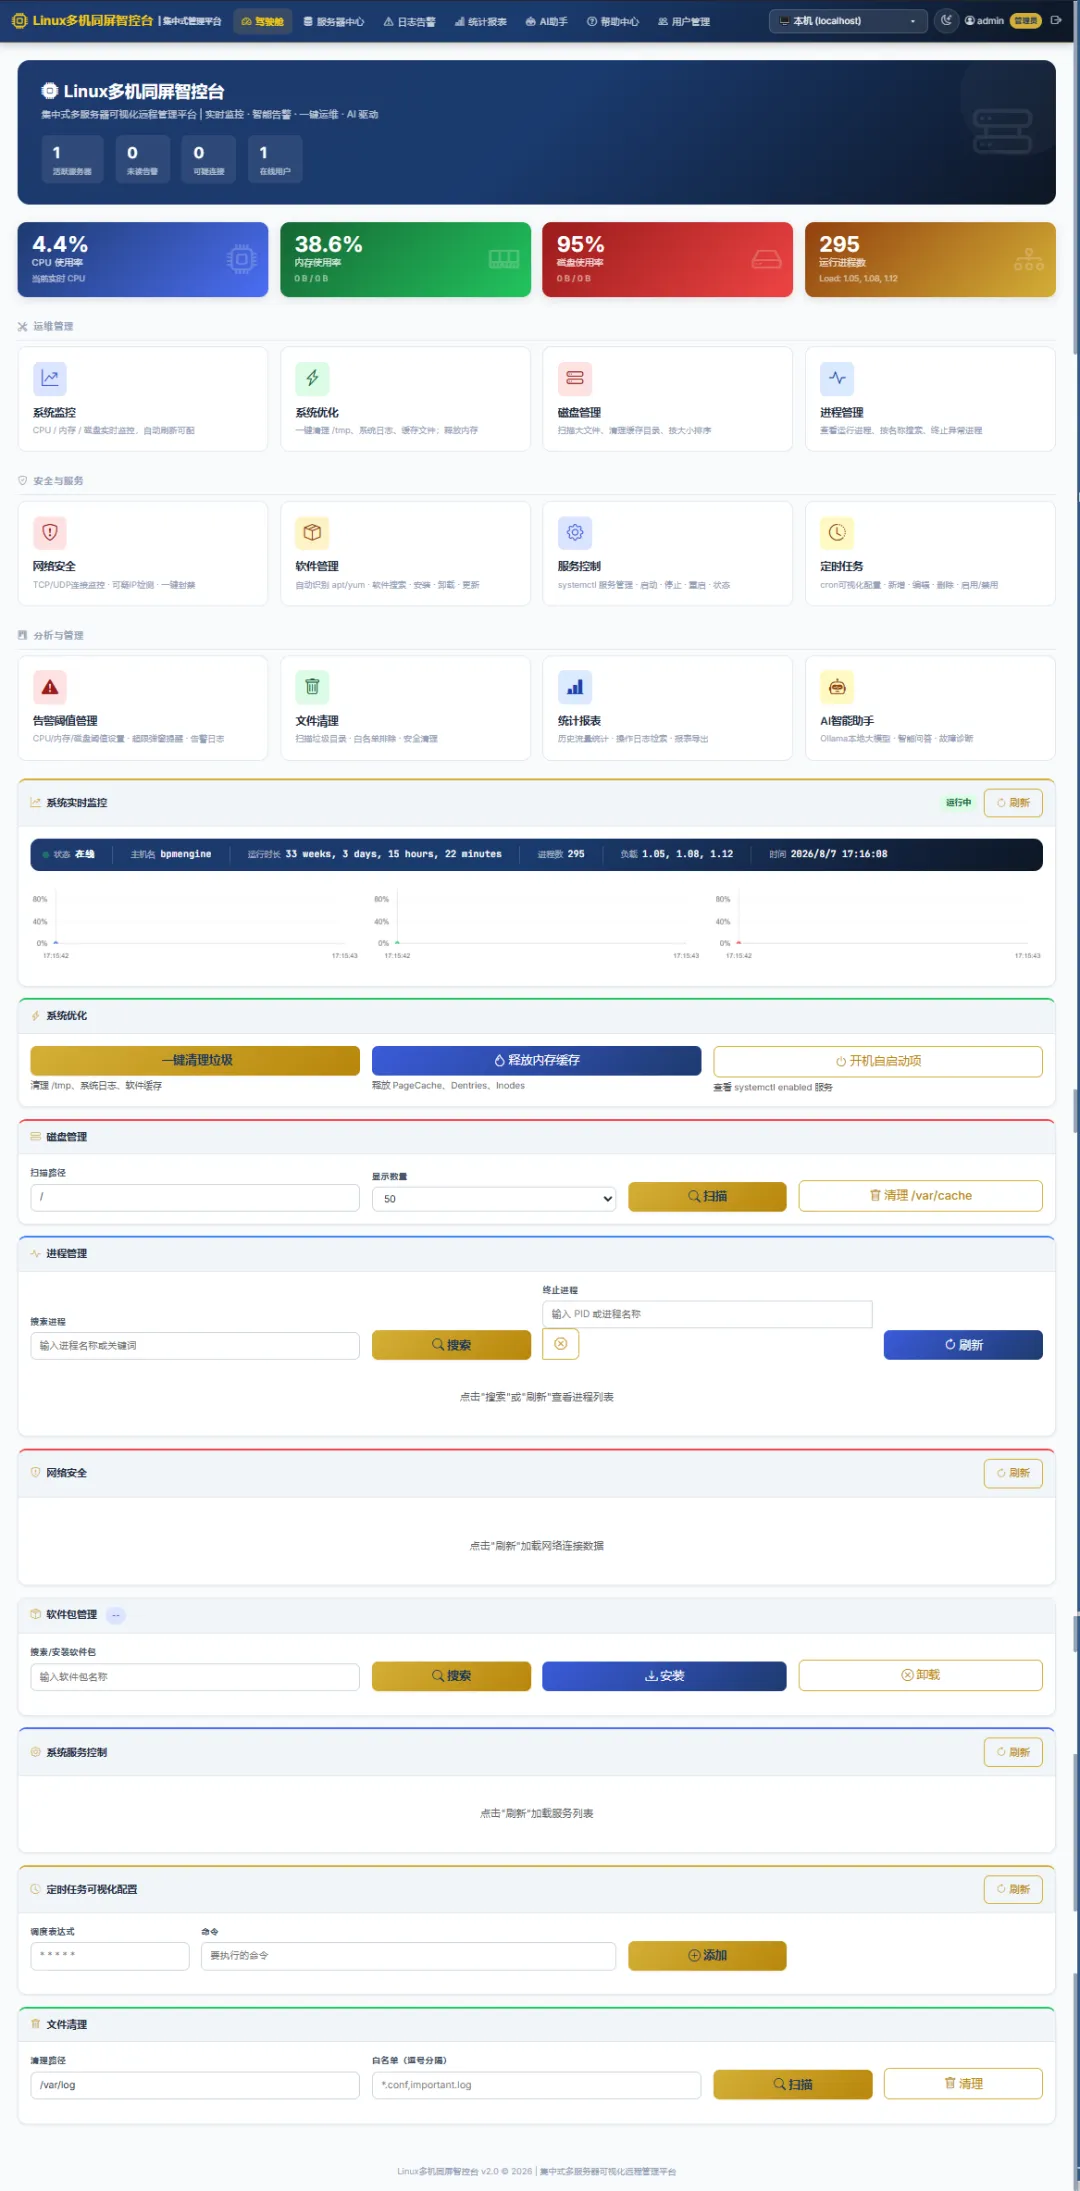This screenshot has width=1080, height=2191.
Task: Refresh the 定时任务可视化配置 panel
Action: point(1013,1889)
